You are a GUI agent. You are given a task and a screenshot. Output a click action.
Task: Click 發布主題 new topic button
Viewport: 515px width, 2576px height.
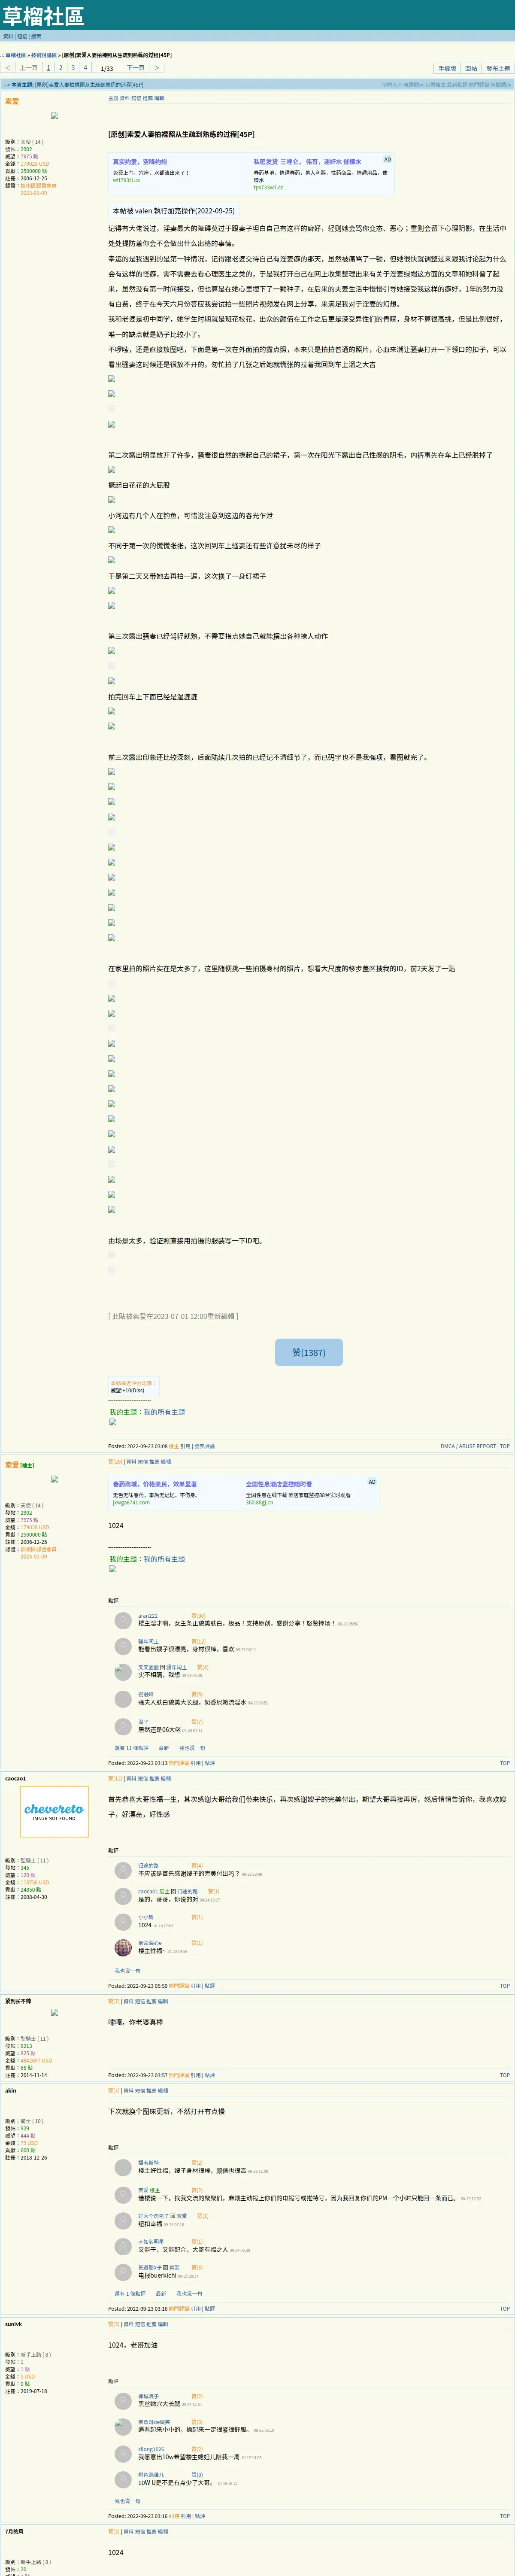pyautogui.click(x=498, y=69)
